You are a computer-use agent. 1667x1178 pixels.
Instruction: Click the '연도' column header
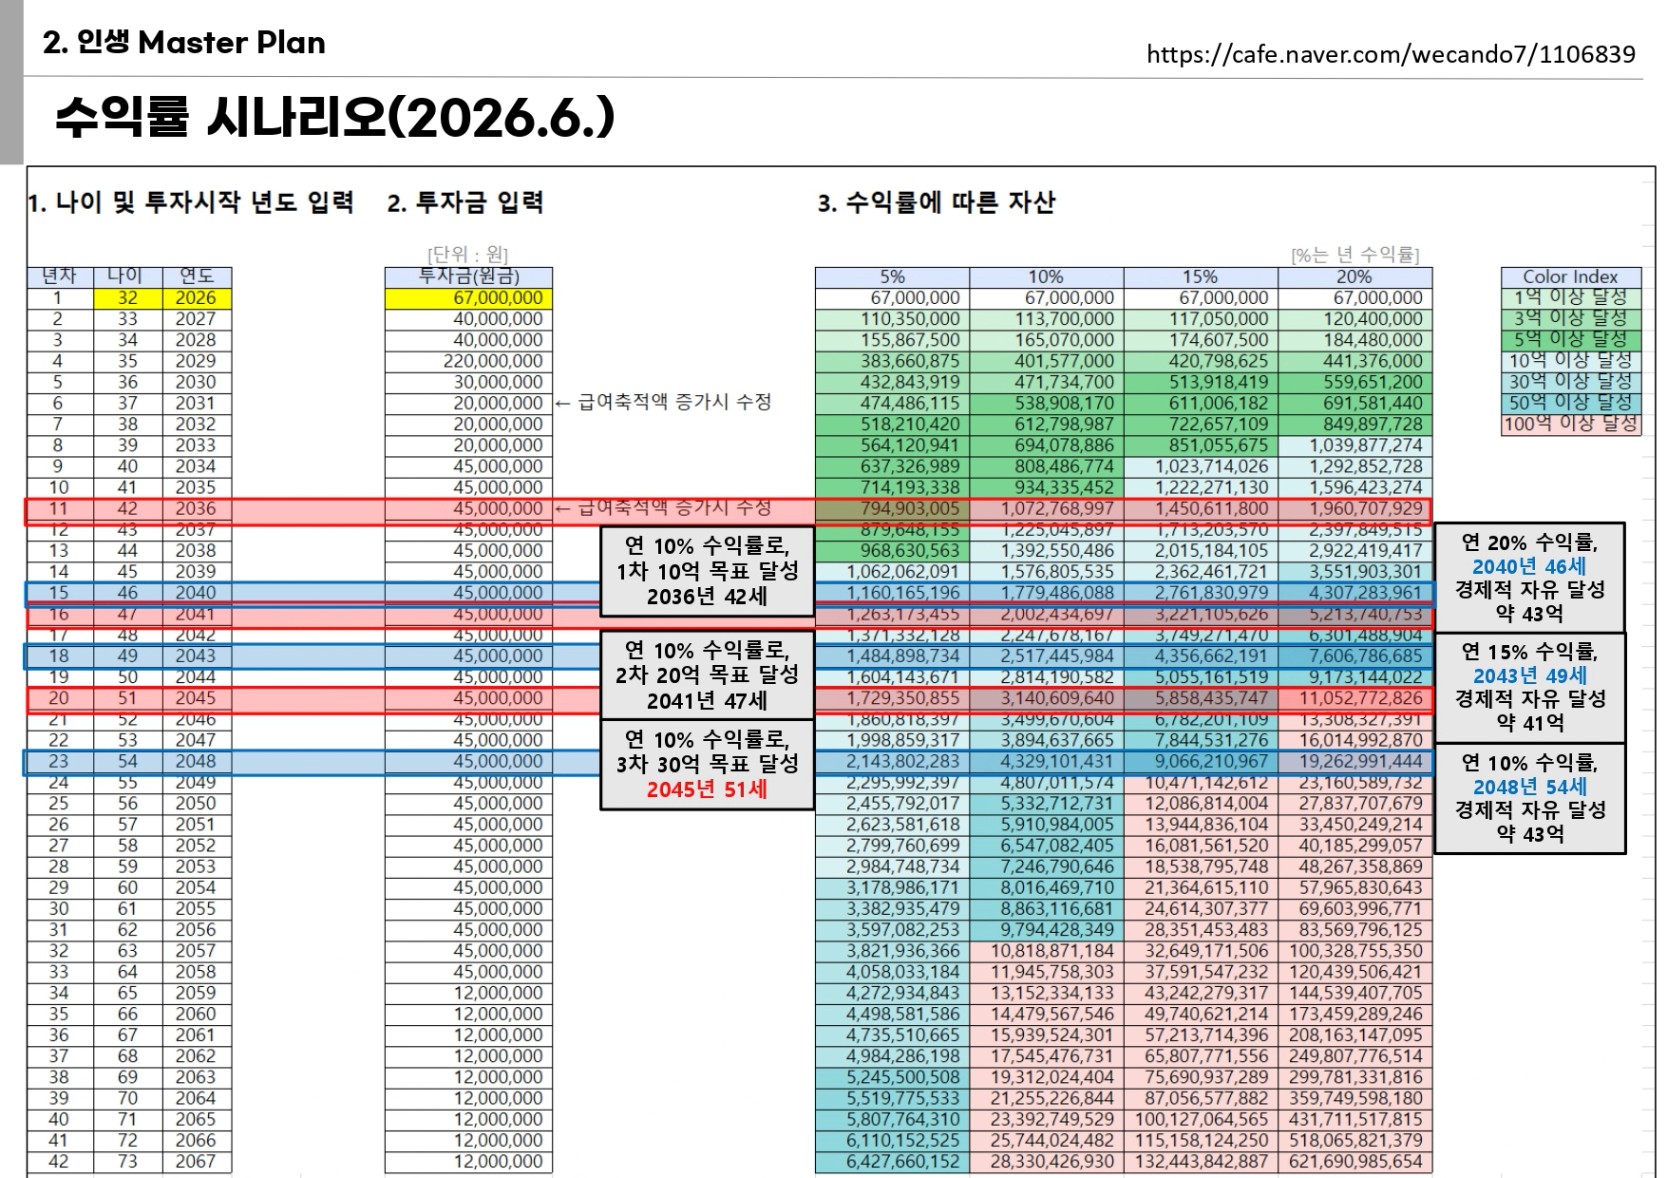click(x=196, y=276)
